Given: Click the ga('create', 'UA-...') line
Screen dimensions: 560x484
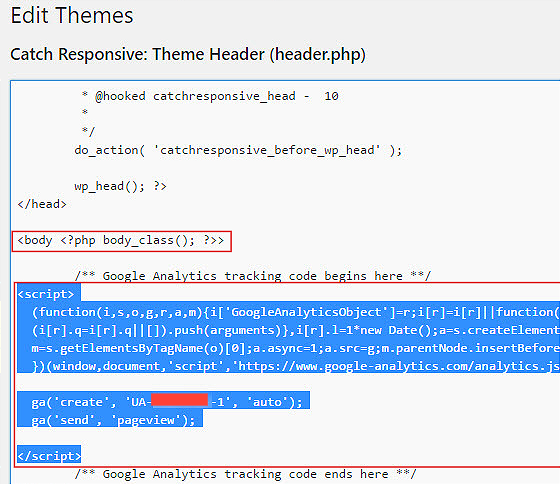Looking at the screenshot, I should [167, 402].
